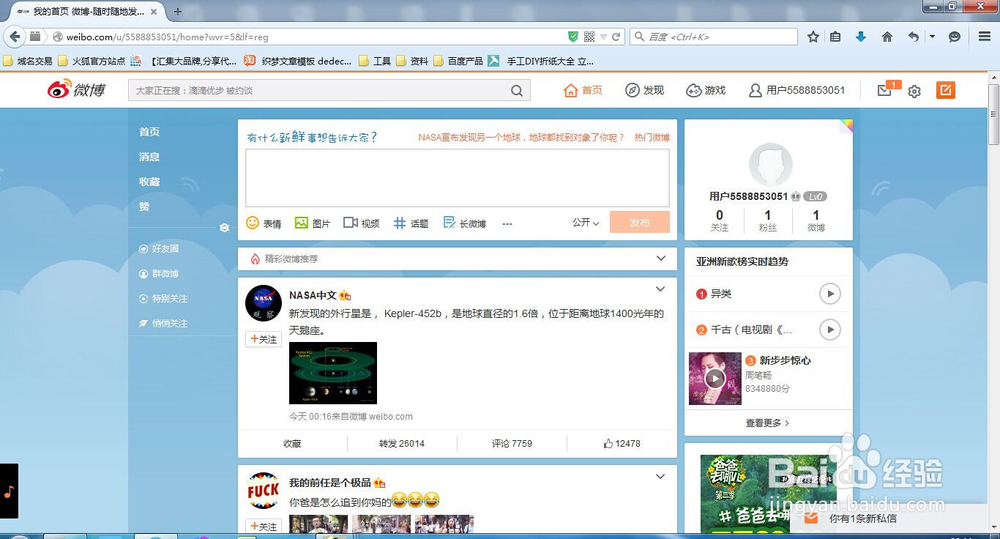Screen dimensions: 1000x539
Task: Click the page vertical scrollbar thumb
Action: click(x=993, y=115)
